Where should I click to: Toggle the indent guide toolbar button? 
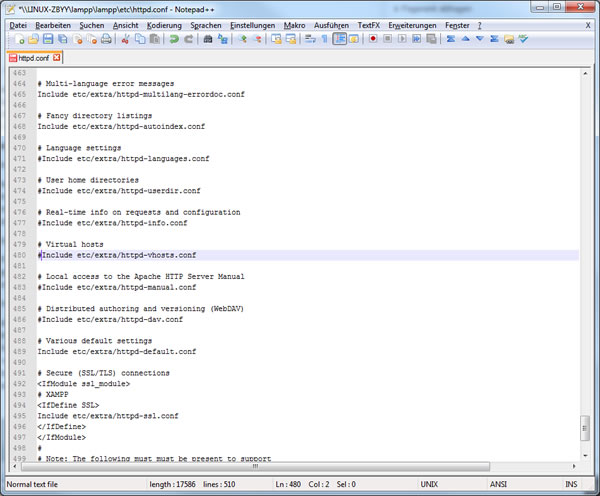click(340, 40)
